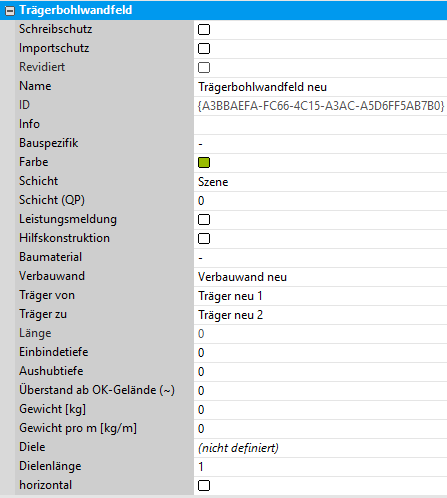Image resolution: width=447 pixels, height=498 pixels.
Task: Click the empty Info value field
Action: (x=320, y=125)
